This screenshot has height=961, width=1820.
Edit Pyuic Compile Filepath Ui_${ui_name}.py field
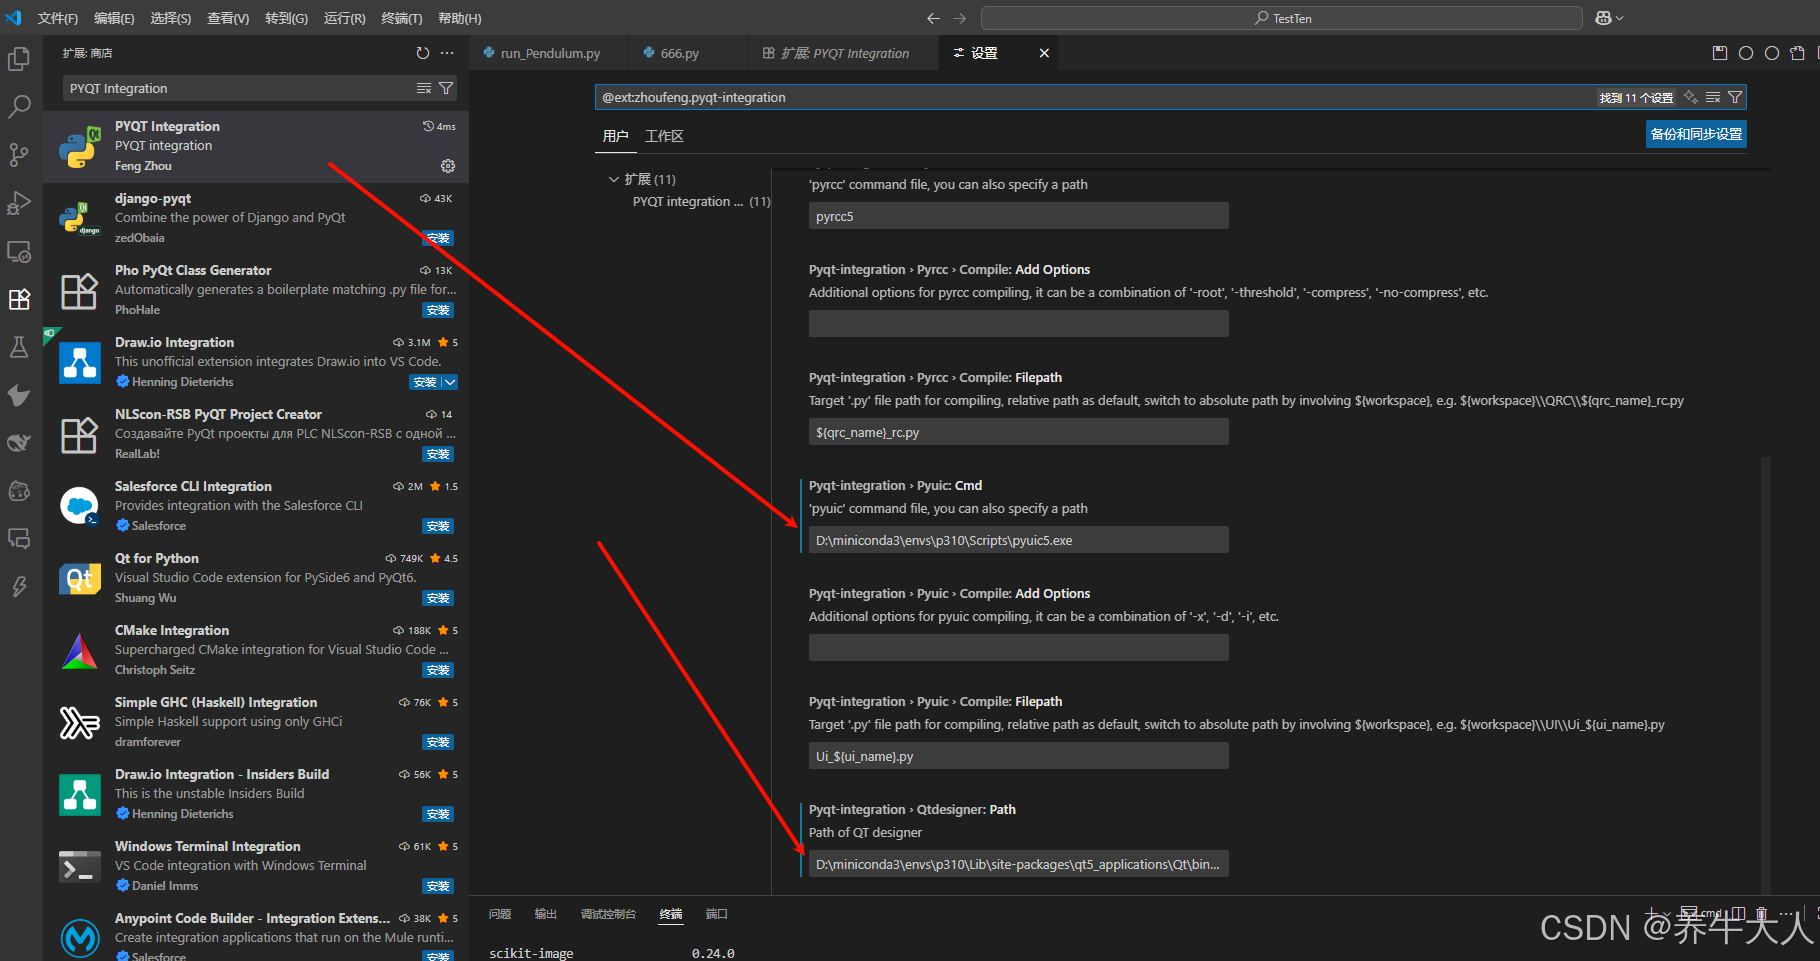point(1018,756)
